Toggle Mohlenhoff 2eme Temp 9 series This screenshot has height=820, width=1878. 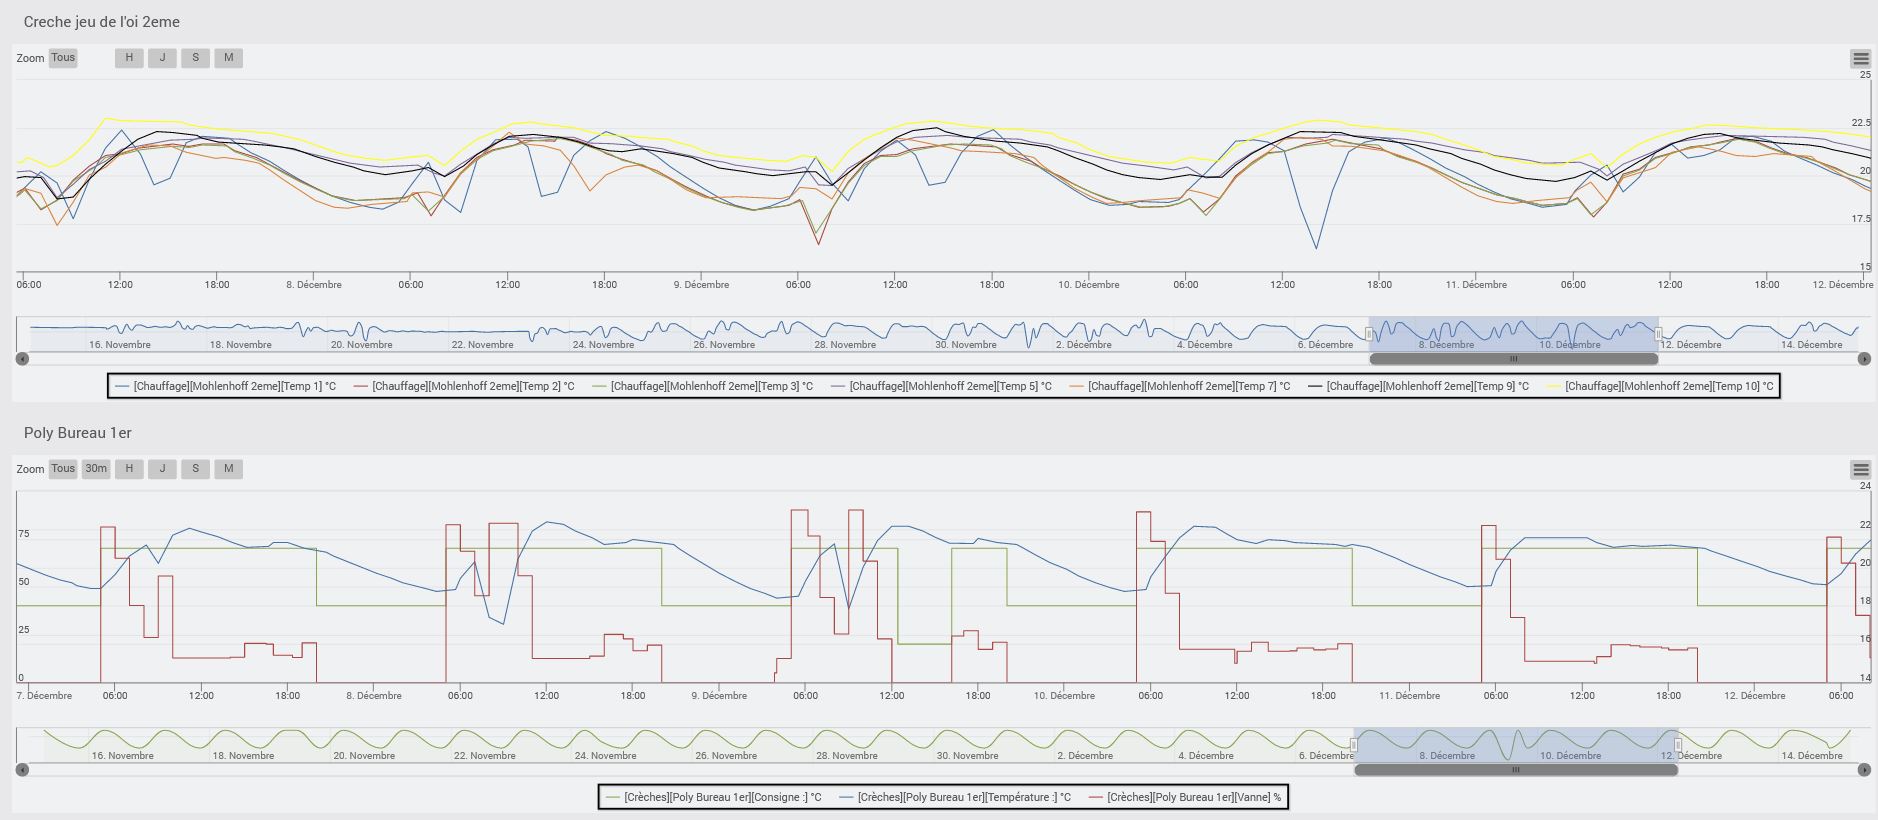click(x=1419, y=386)
